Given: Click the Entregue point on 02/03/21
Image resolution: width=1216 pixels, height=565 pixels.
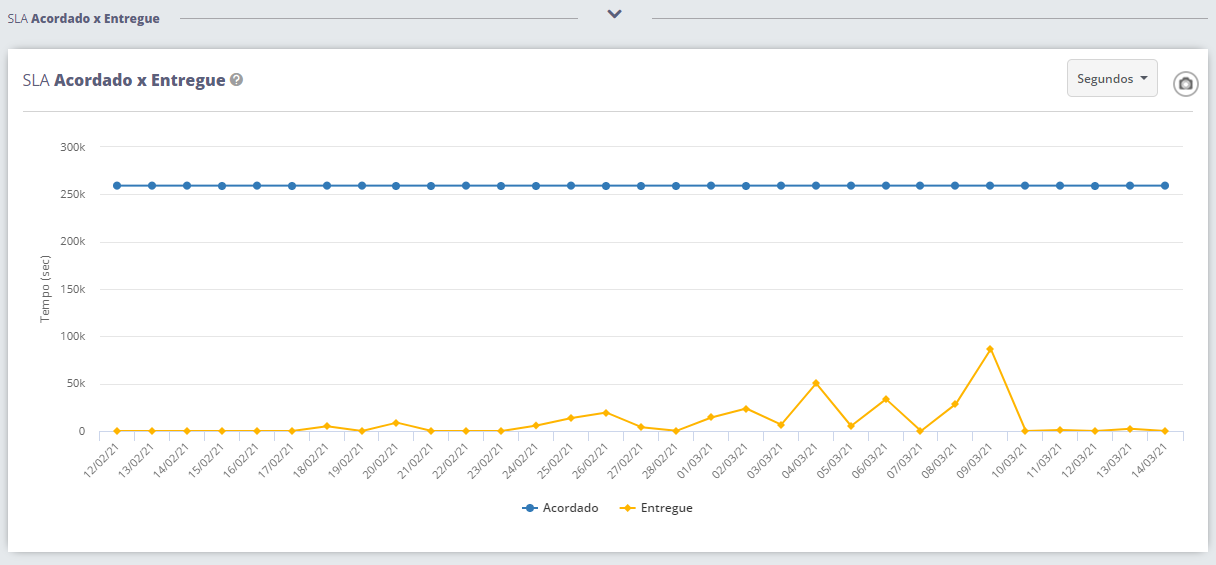Looking at the screenshot, I should point(746,409).
